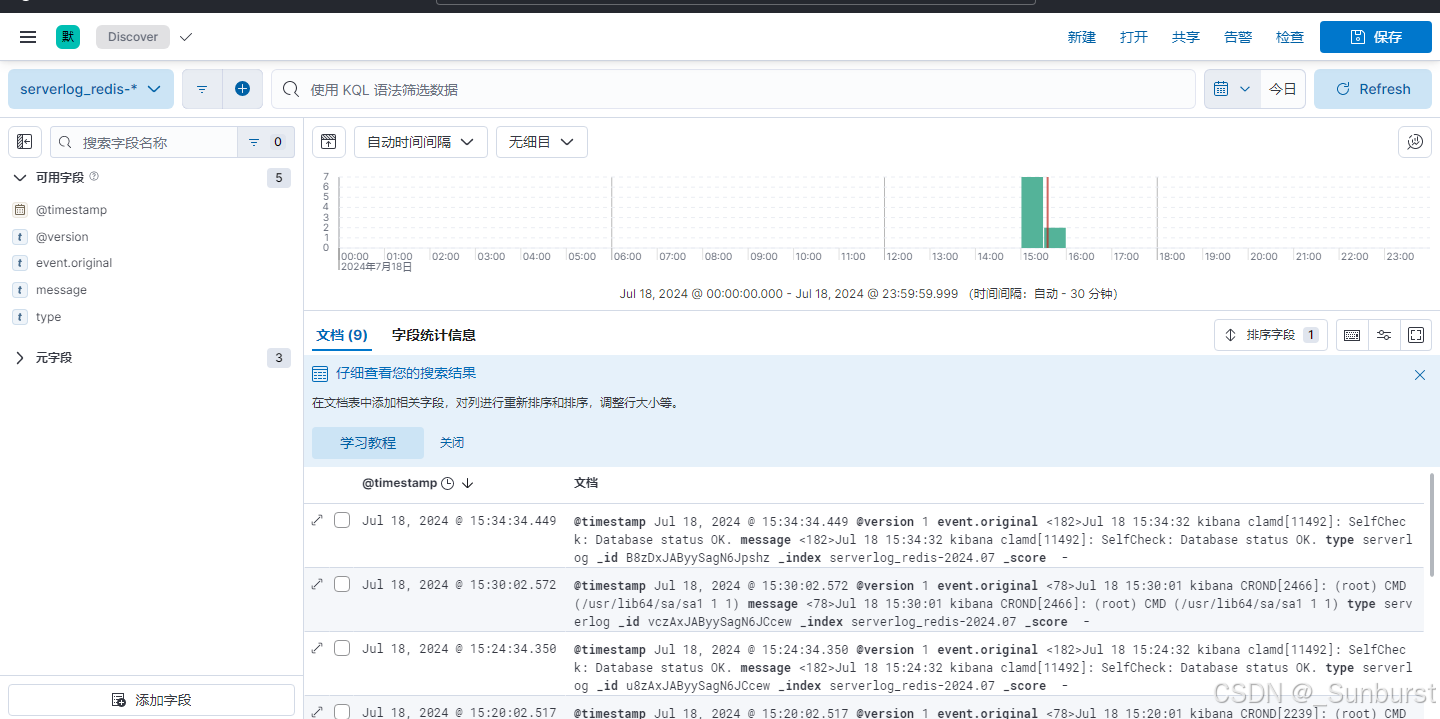Open the 自动时间间隔 interval dropdown

(x=421, y=142)
